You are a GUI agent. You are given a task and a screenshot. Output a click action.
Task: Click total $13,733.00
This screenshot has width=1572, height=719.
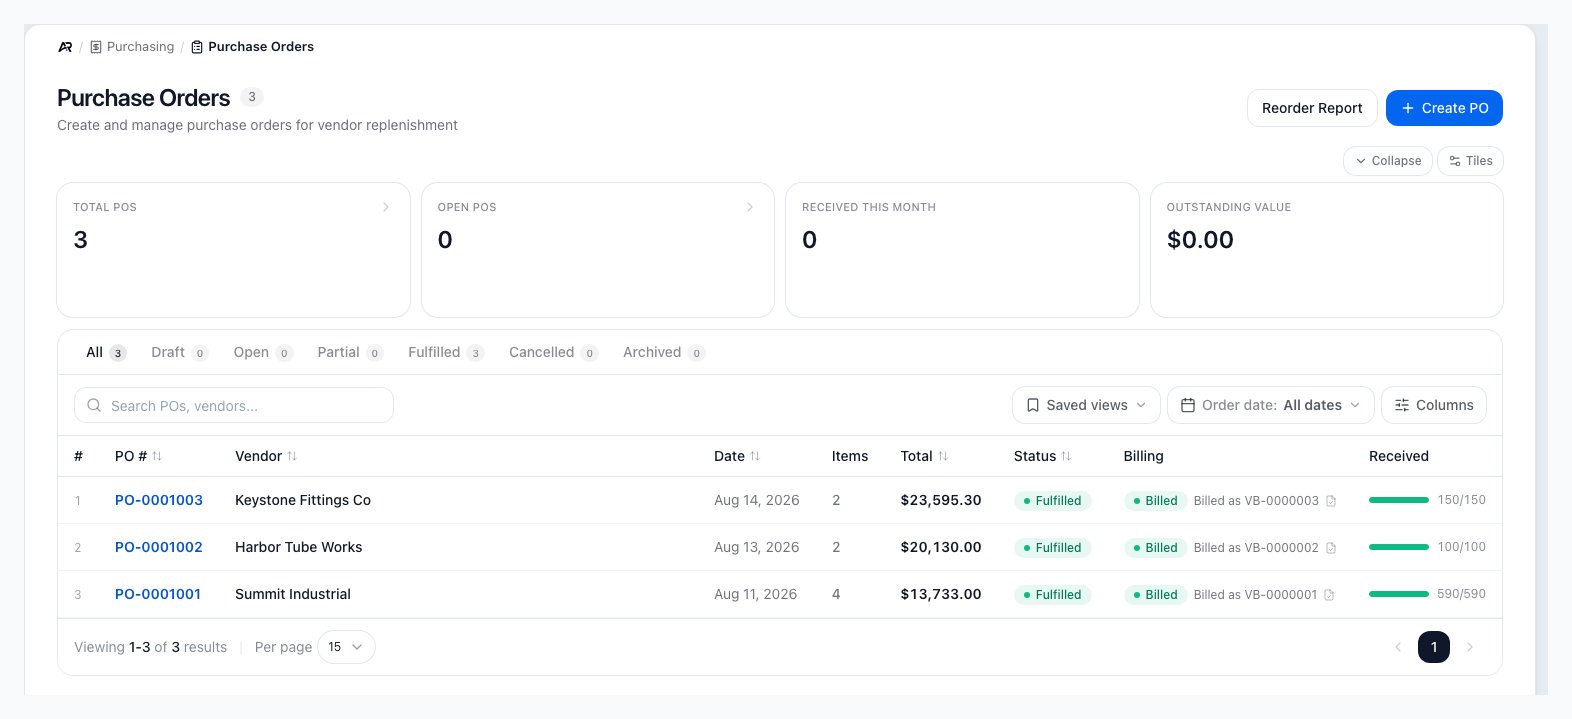click(x=941, y=594)
